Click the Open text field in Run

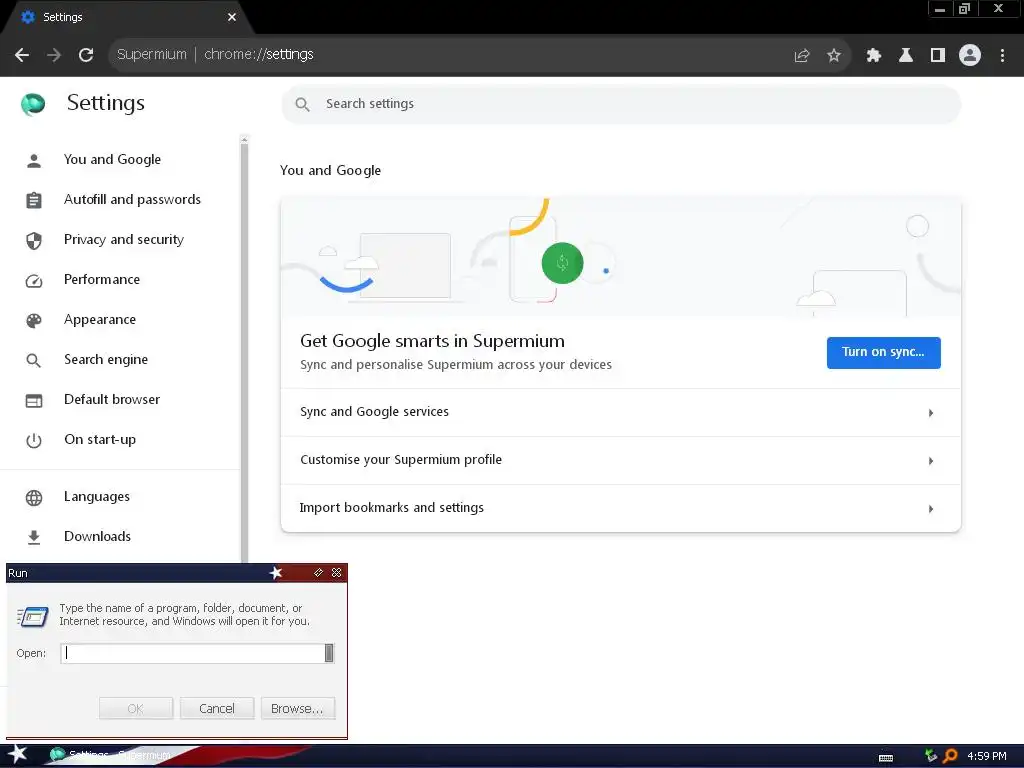point(193,653)
